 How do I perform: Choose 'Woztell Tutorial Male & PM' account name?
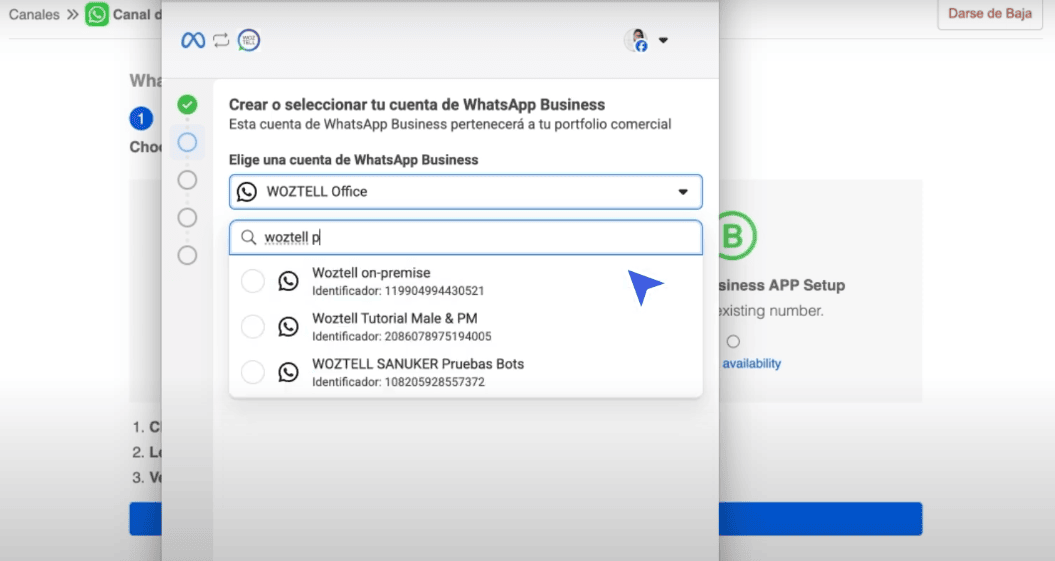pyautogui.click(x=395, y=318)
